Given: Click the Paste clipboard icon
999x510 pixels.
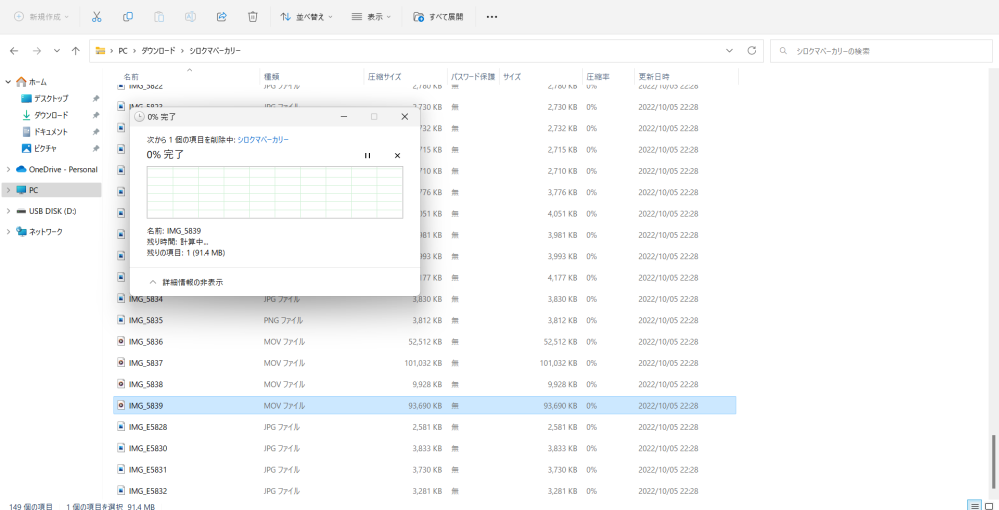Looking at the screenshot, I should point(159,17).
